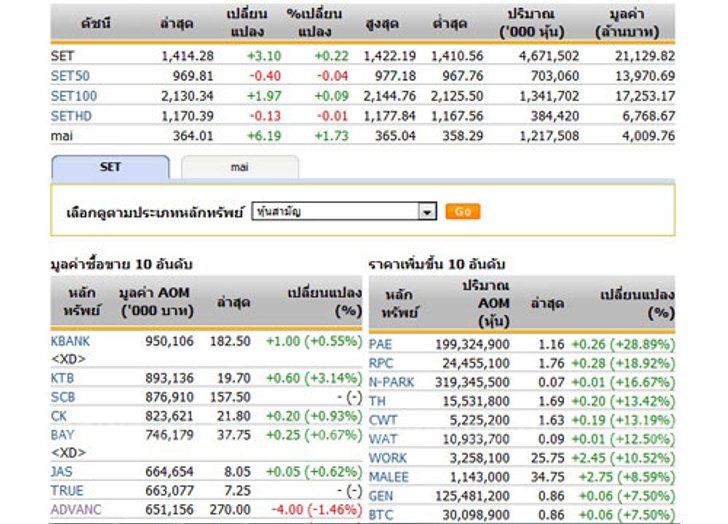Click KBANK trade value 950,106

pyautogui.click(x=169, y=341)
